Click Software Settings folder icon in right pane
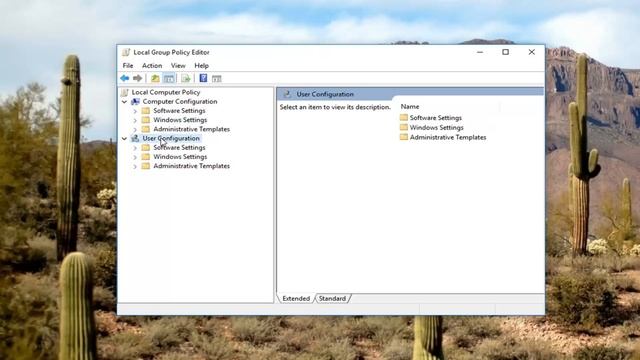The image size is (640, 360). click(404, 118)
